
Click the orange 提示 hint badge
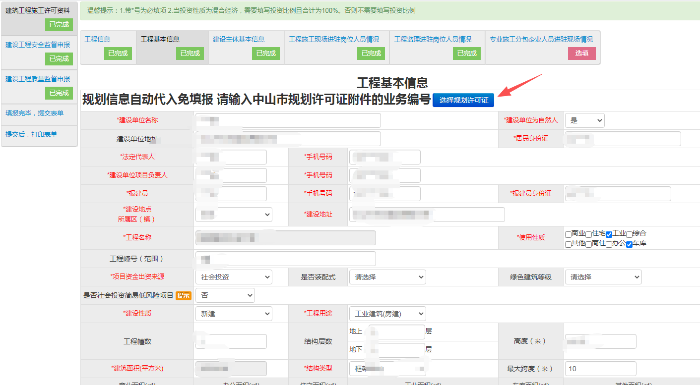pos(183,295)
